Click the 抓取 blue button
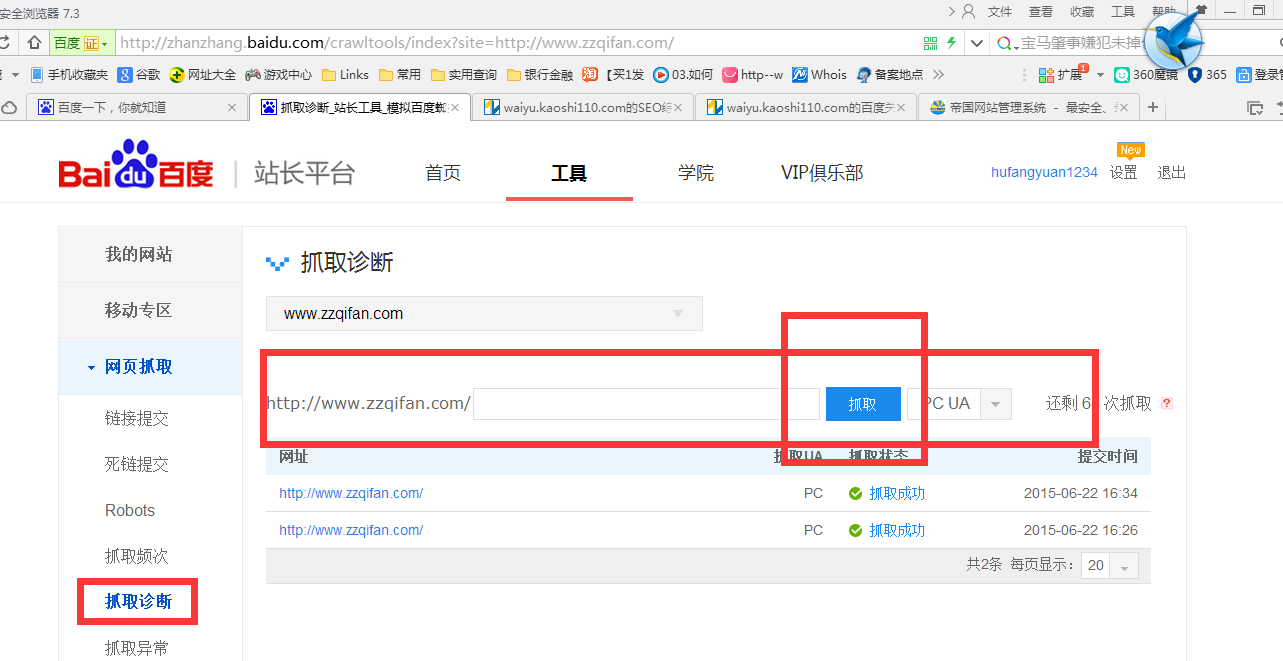The height and width of the screenshot is (661, 1283). tap(862, 403)
